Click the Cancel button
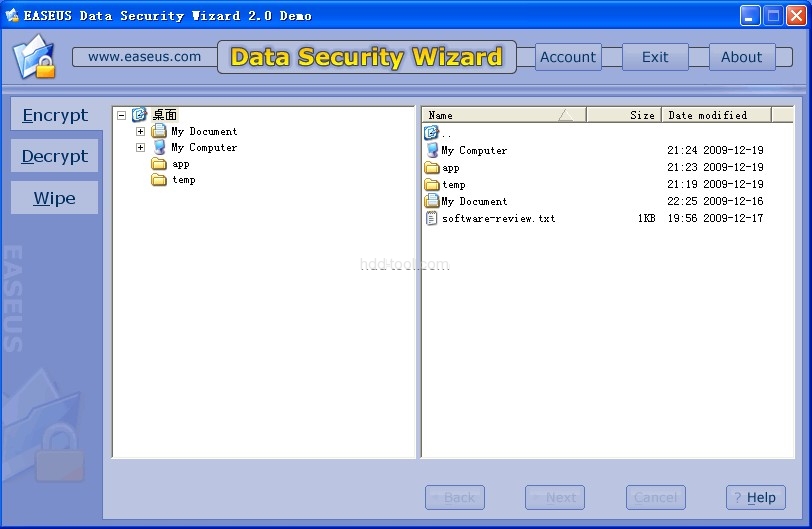Viewport: 812px width, 529px height. 656,497
